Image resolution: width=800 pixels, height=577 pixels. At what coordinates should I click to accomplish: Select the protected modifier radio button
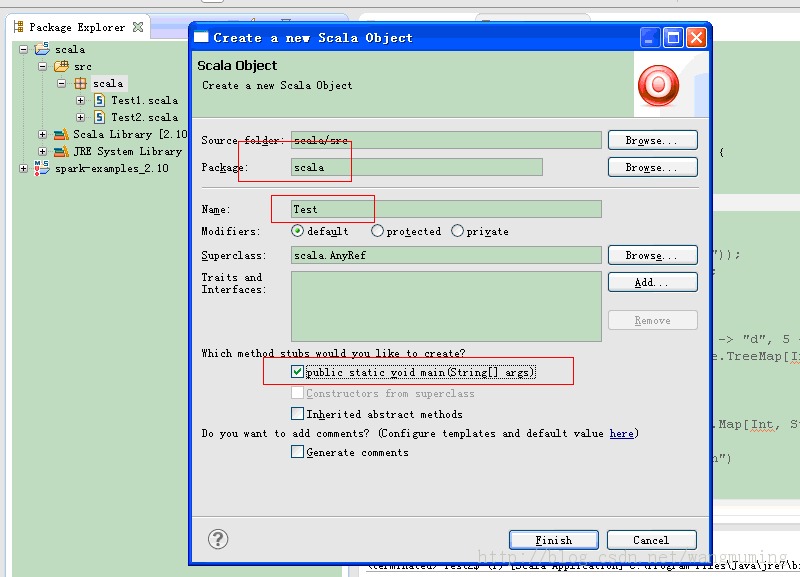coord(377,231)
